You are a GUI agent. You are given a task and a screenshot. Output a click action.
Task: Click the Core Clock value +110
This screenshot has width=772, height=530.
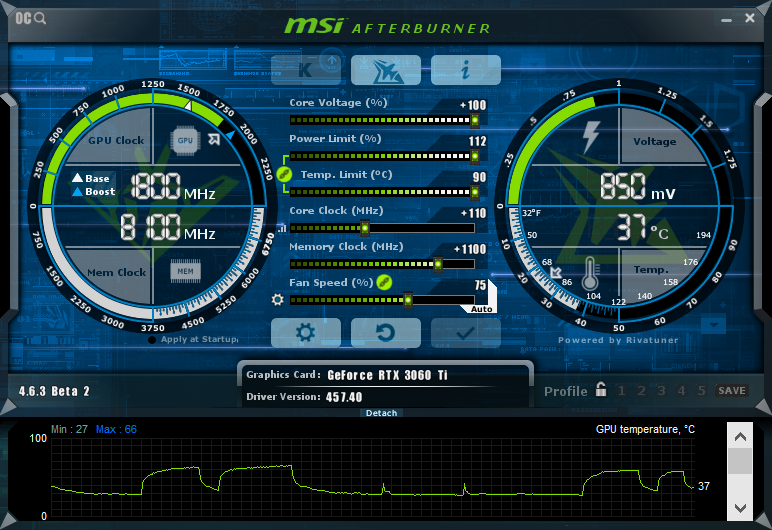pyautogui.click(x=474, y=213)
